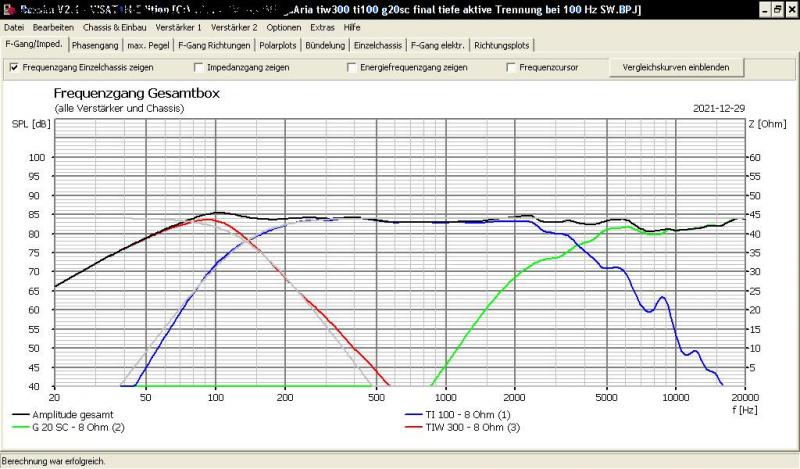Switch to the F-Gang Richtungen tab

tap(214, 45)
